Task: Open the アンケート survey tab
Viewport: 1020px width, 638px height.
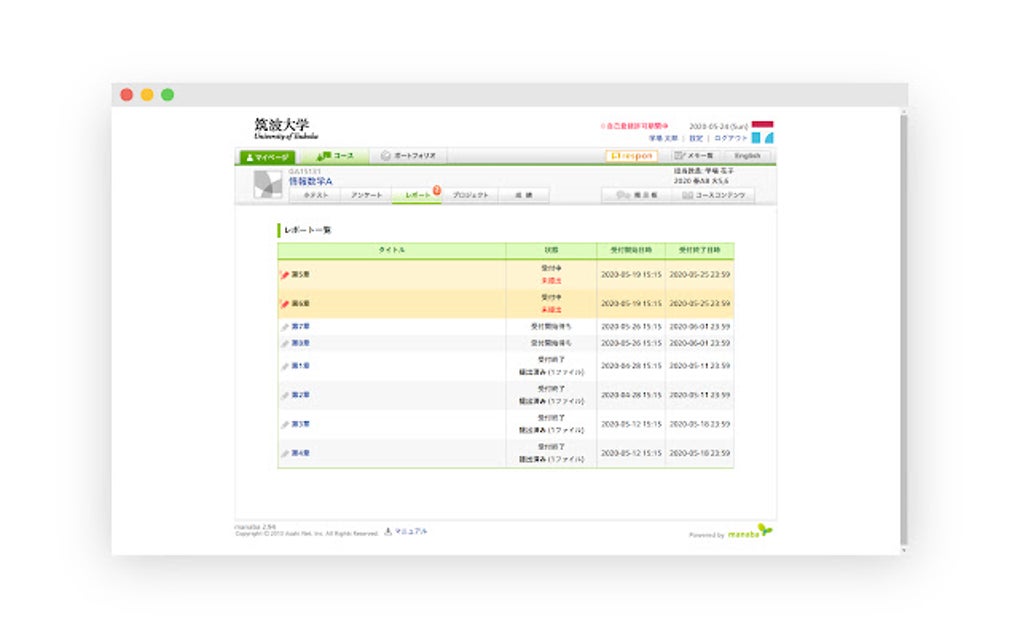Action: pyautogui.click(x=365, y=195)
